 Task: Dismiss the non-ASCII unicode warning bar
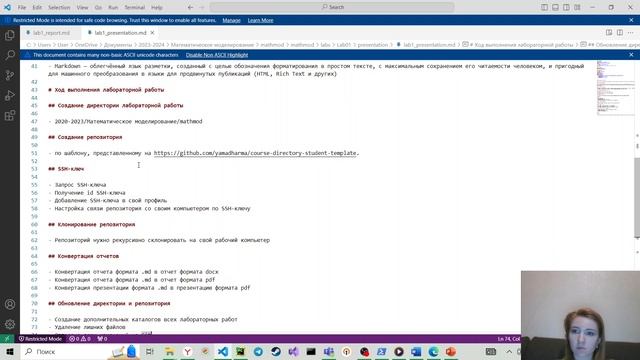(x=631, y=55)
